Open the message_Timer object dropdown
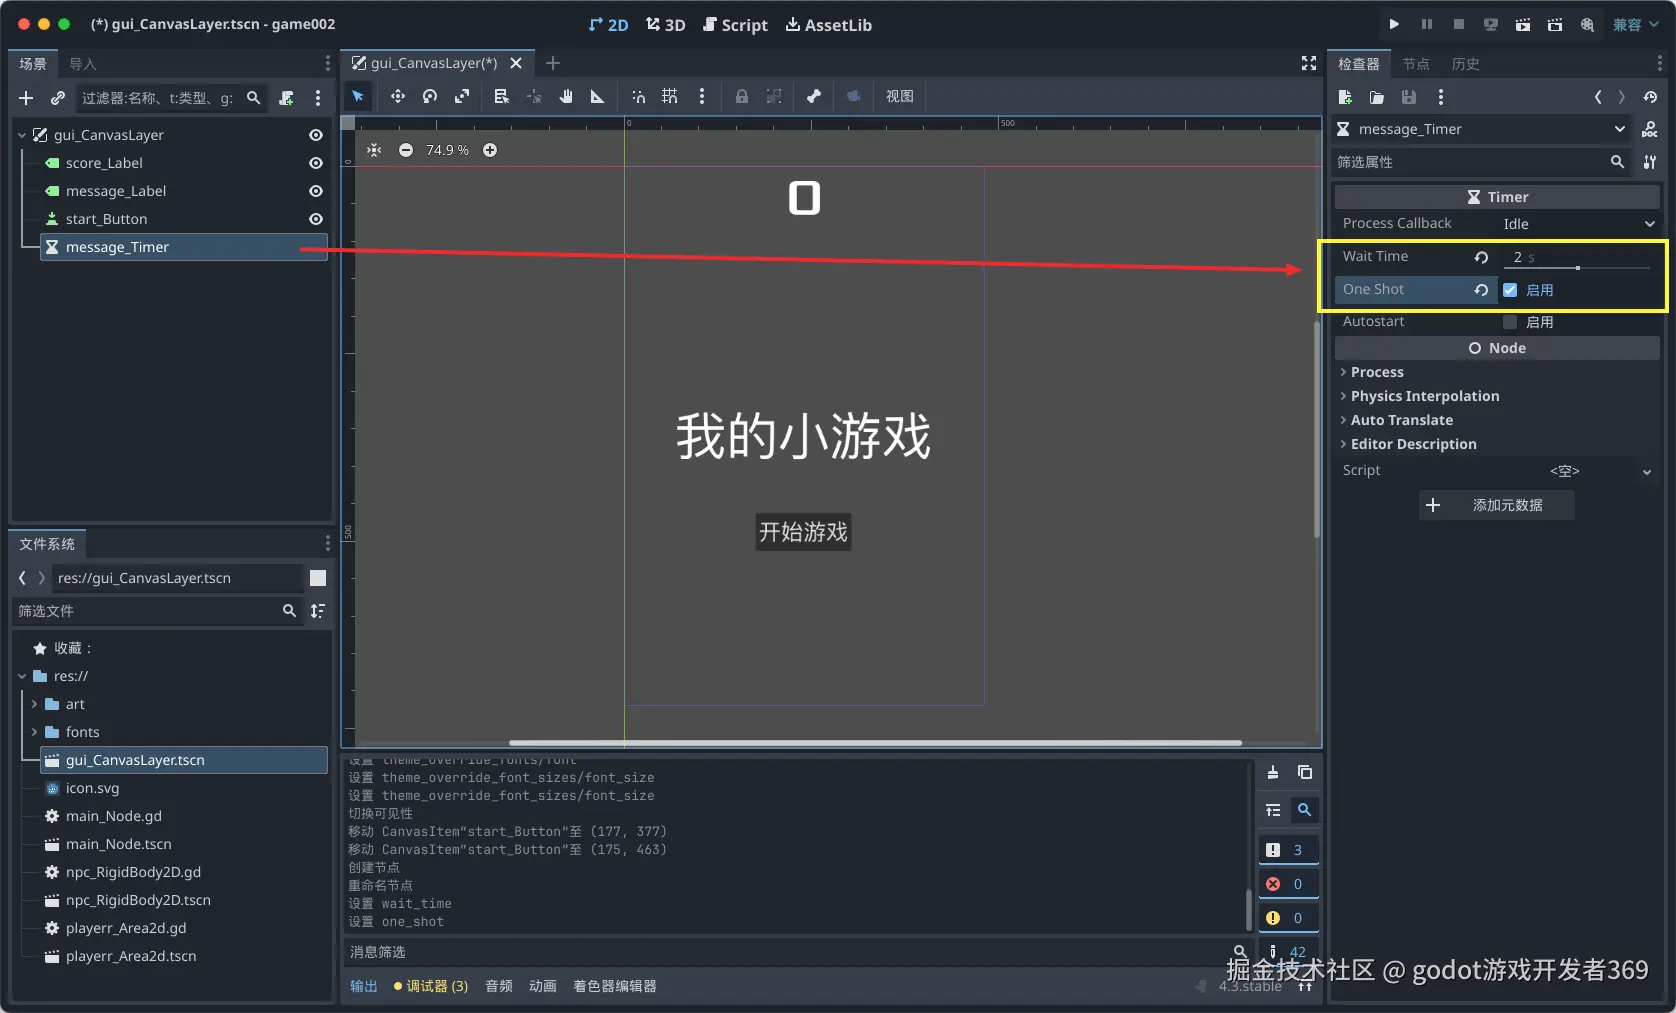The height and width of the screenshot is (1013, 1676). point(1482,129)
